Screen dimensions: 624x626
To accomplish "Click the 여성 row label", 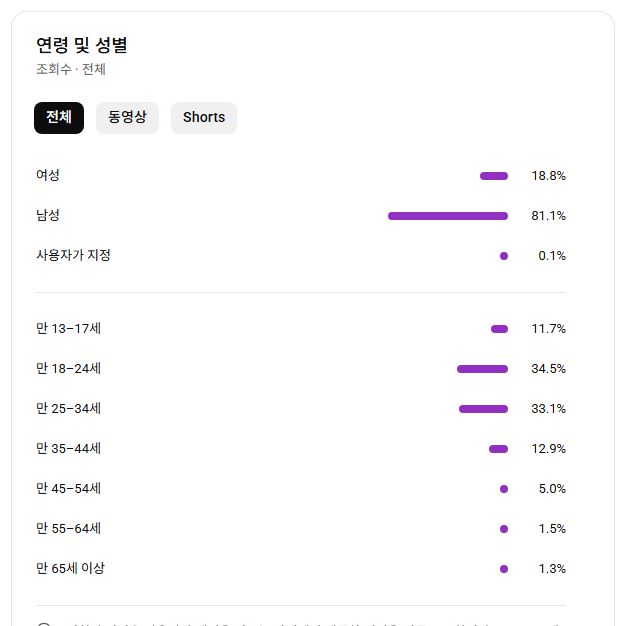I will pyautogui.click(x=48, y=175).
